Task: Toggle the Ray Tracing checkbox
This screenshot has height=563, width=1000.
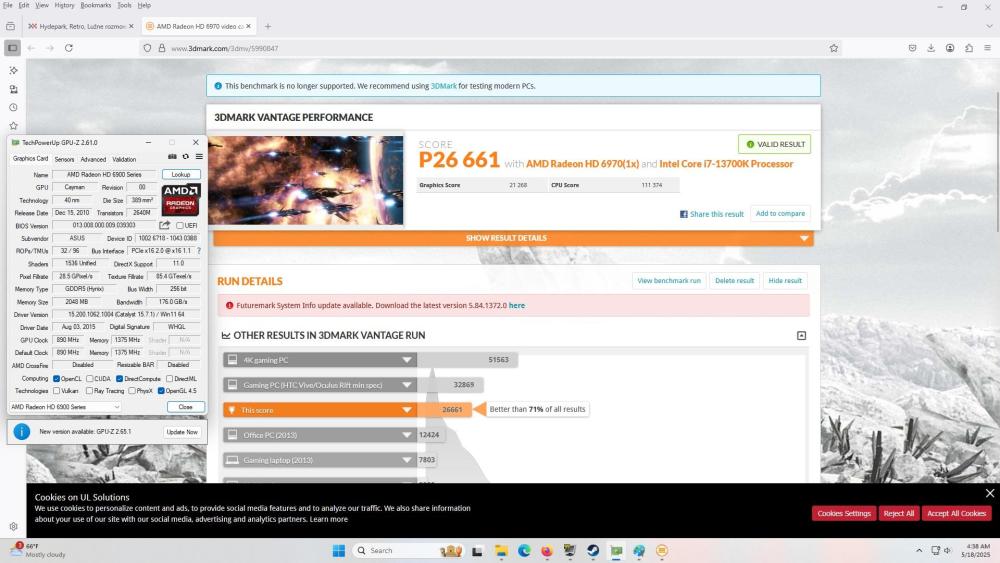Action: 89,391
